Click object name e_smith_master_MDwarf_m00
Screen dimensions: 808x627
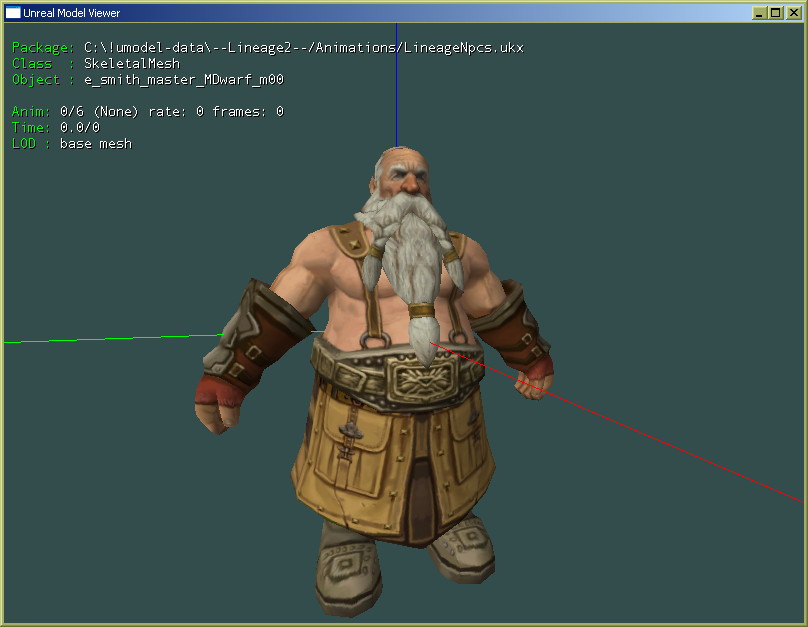pos(184,80)
